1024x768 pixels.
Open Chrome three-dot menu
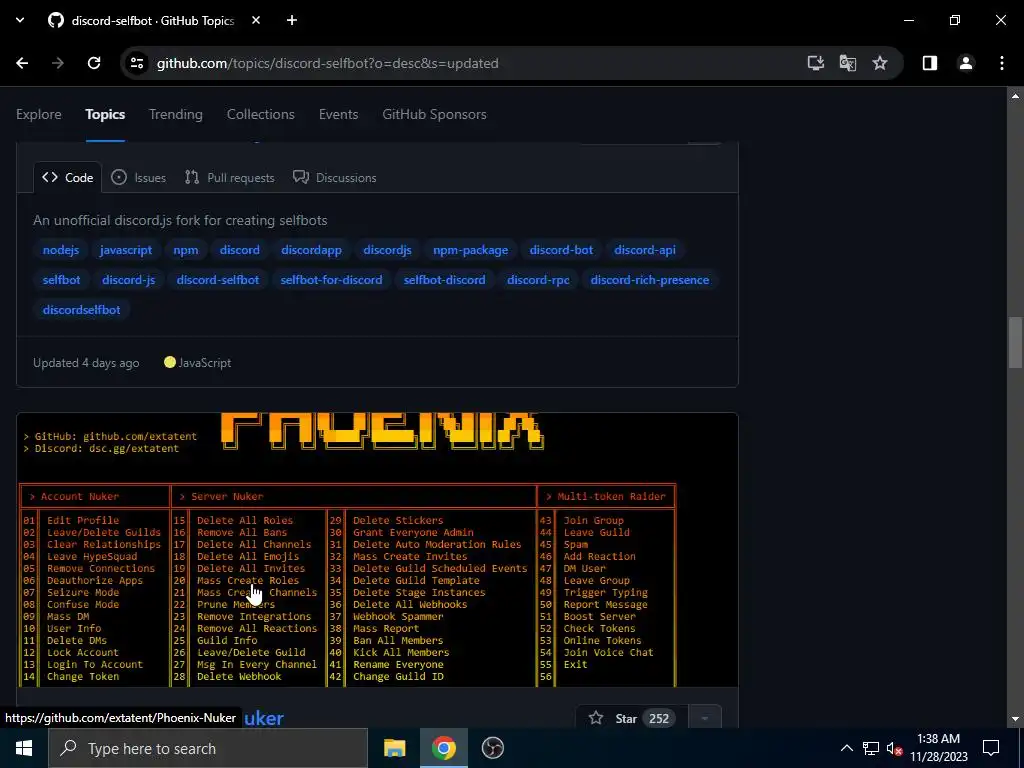(1002, 63)
